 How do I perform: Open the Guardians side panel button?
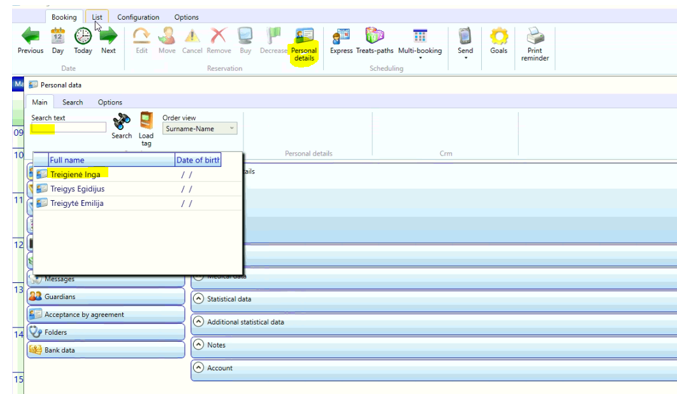106,297
